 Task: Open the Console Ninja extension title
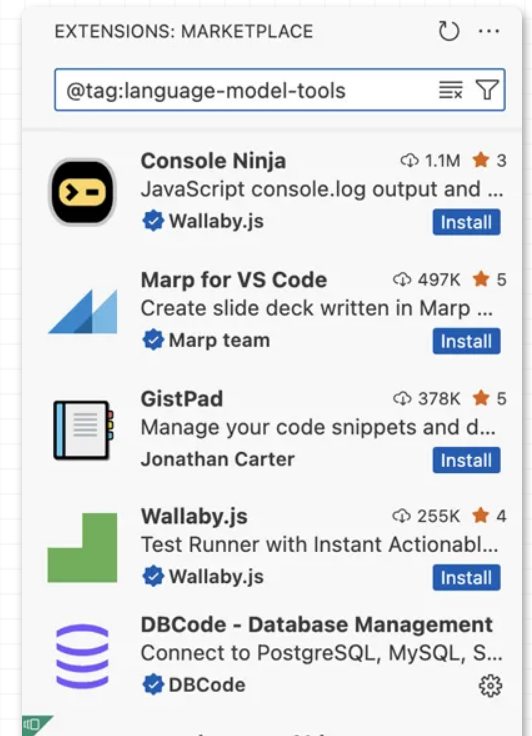(x=213, y=161)
